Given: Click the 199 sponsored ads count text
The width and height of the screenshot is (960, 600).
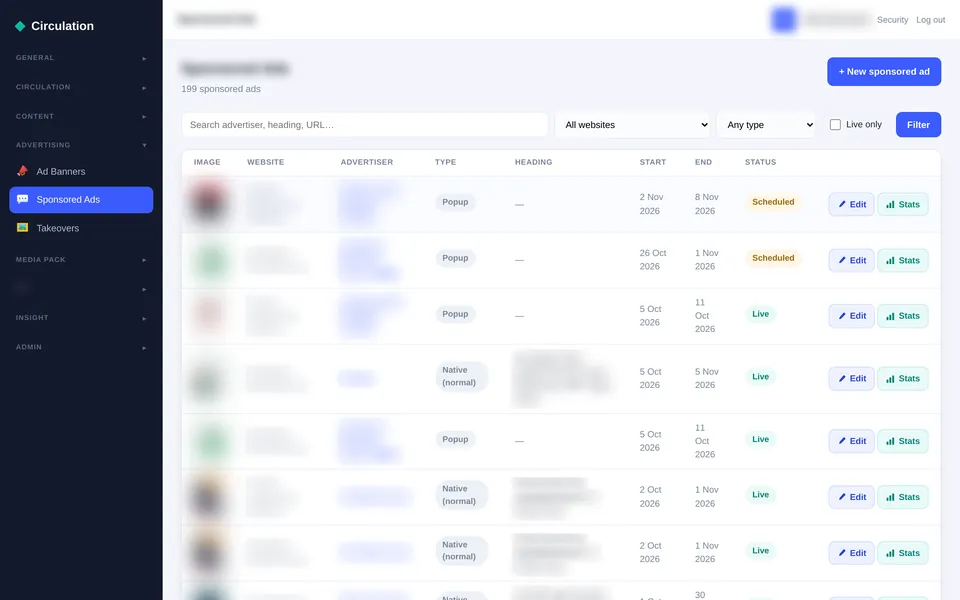Looking at the screenshot, I should (x=221, y=89).
